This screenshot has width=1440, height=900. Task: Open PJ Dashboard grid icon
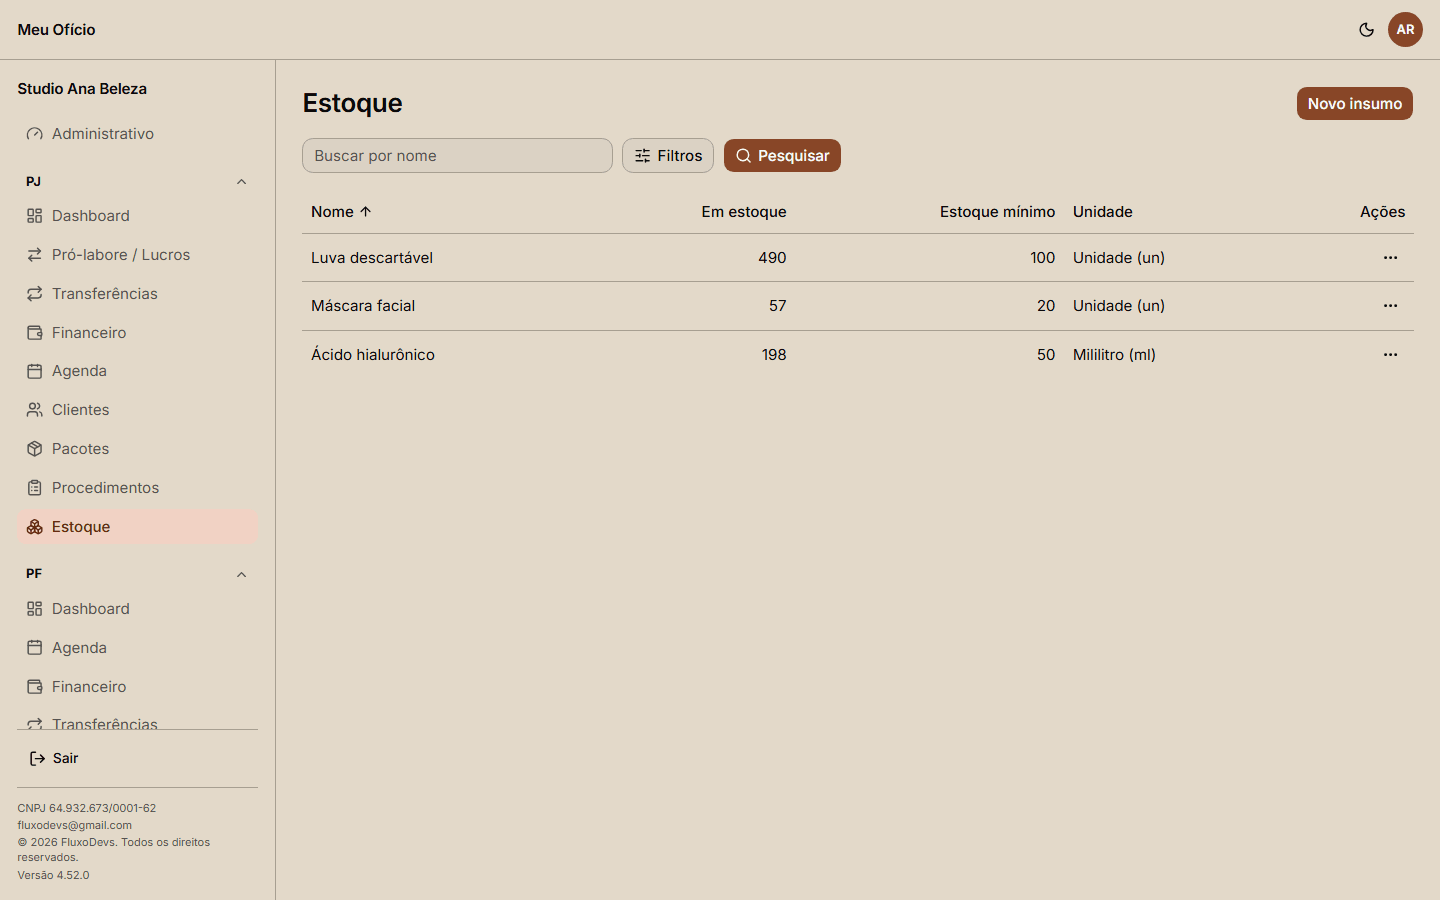(x=35, y=216)
